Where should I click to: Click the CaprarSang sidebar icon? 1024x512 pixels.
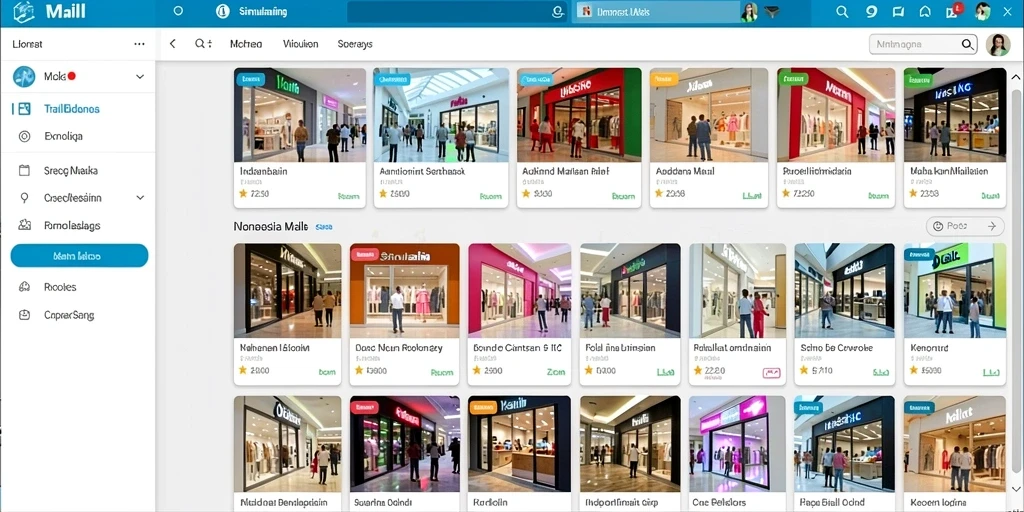[x=24, y=315]
